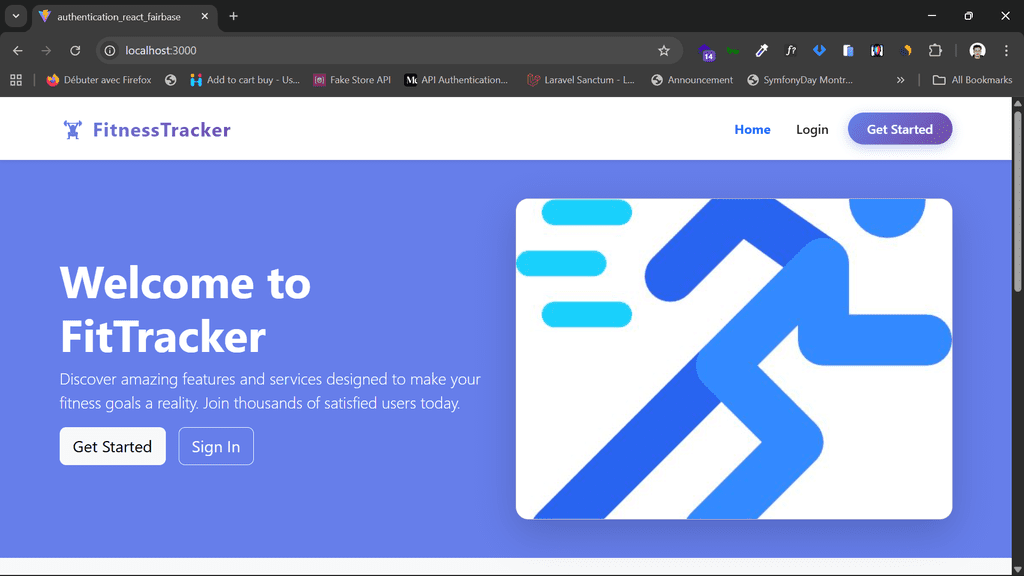Image resolution: width=1024 pixels, height=576 pixels.
Task: Open the Extensions puzzle piece menu
Action: (x=935, y=50)
